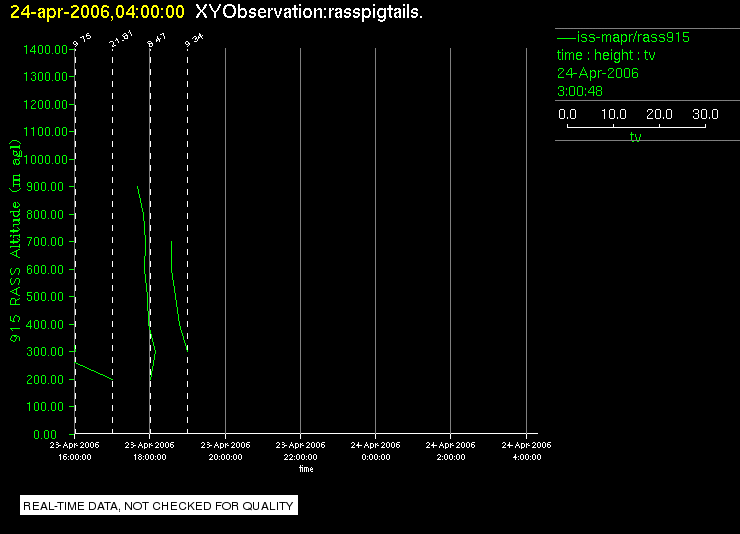Screen dimensions: 740x534
Task: Click the 0.0 value on the tv scale
Action: [x=567, y=114]
